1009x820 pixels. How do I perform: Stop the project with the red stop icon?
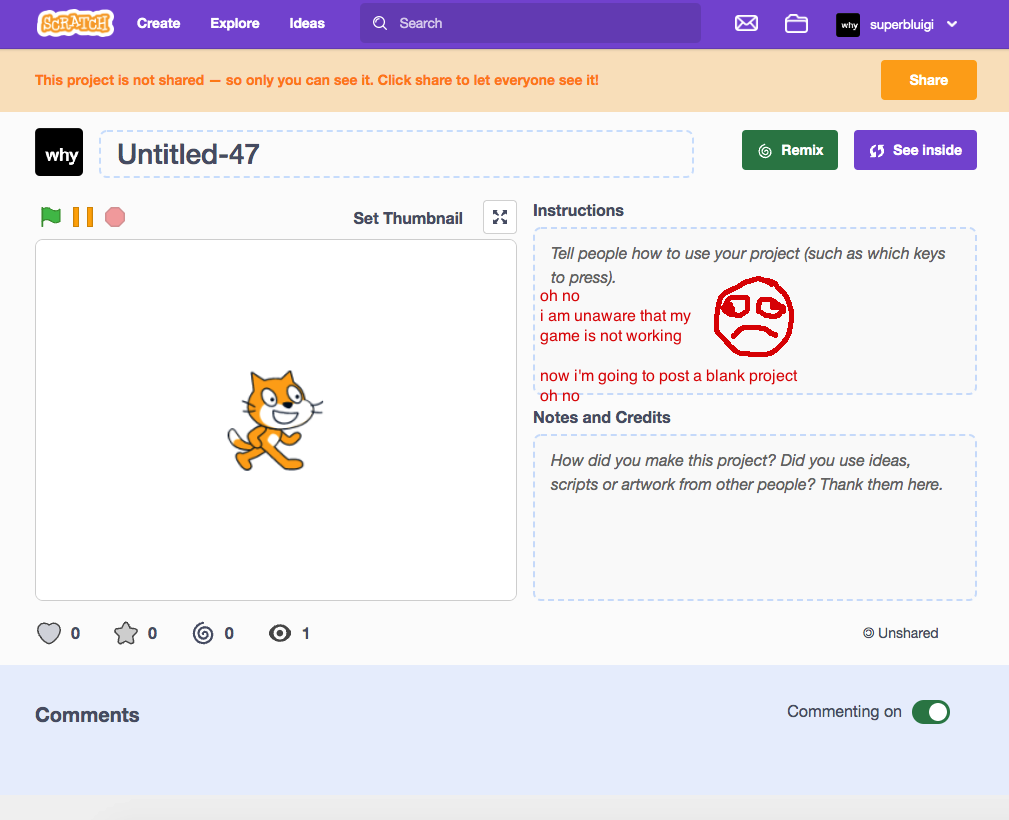point(115,217)
